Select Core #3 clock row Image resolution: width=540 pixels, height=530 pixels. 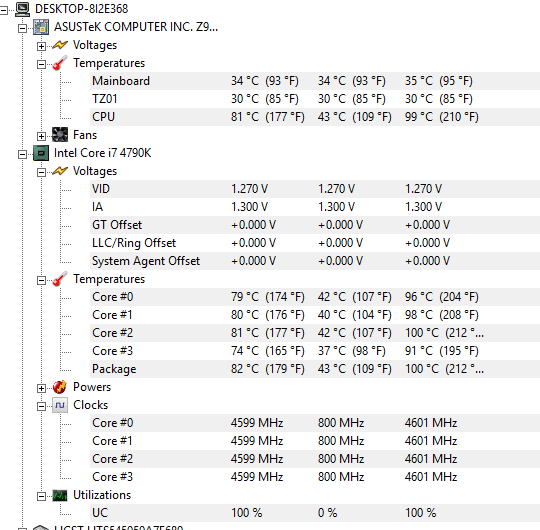pos(315,477)
